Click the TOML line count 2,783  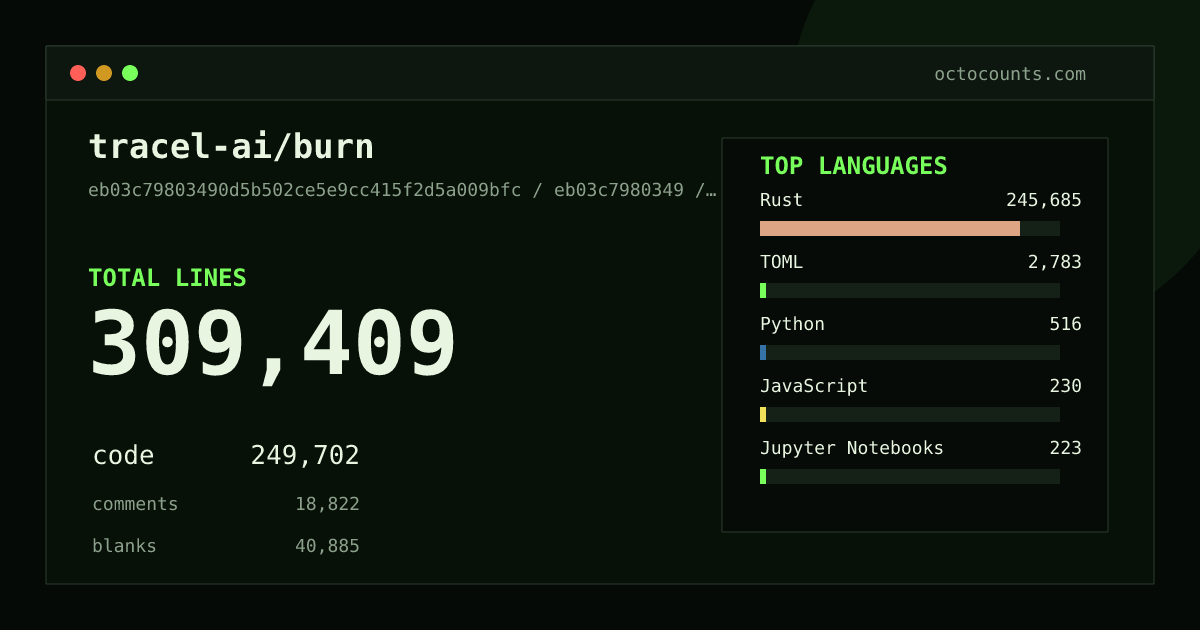coord(1055,262)
